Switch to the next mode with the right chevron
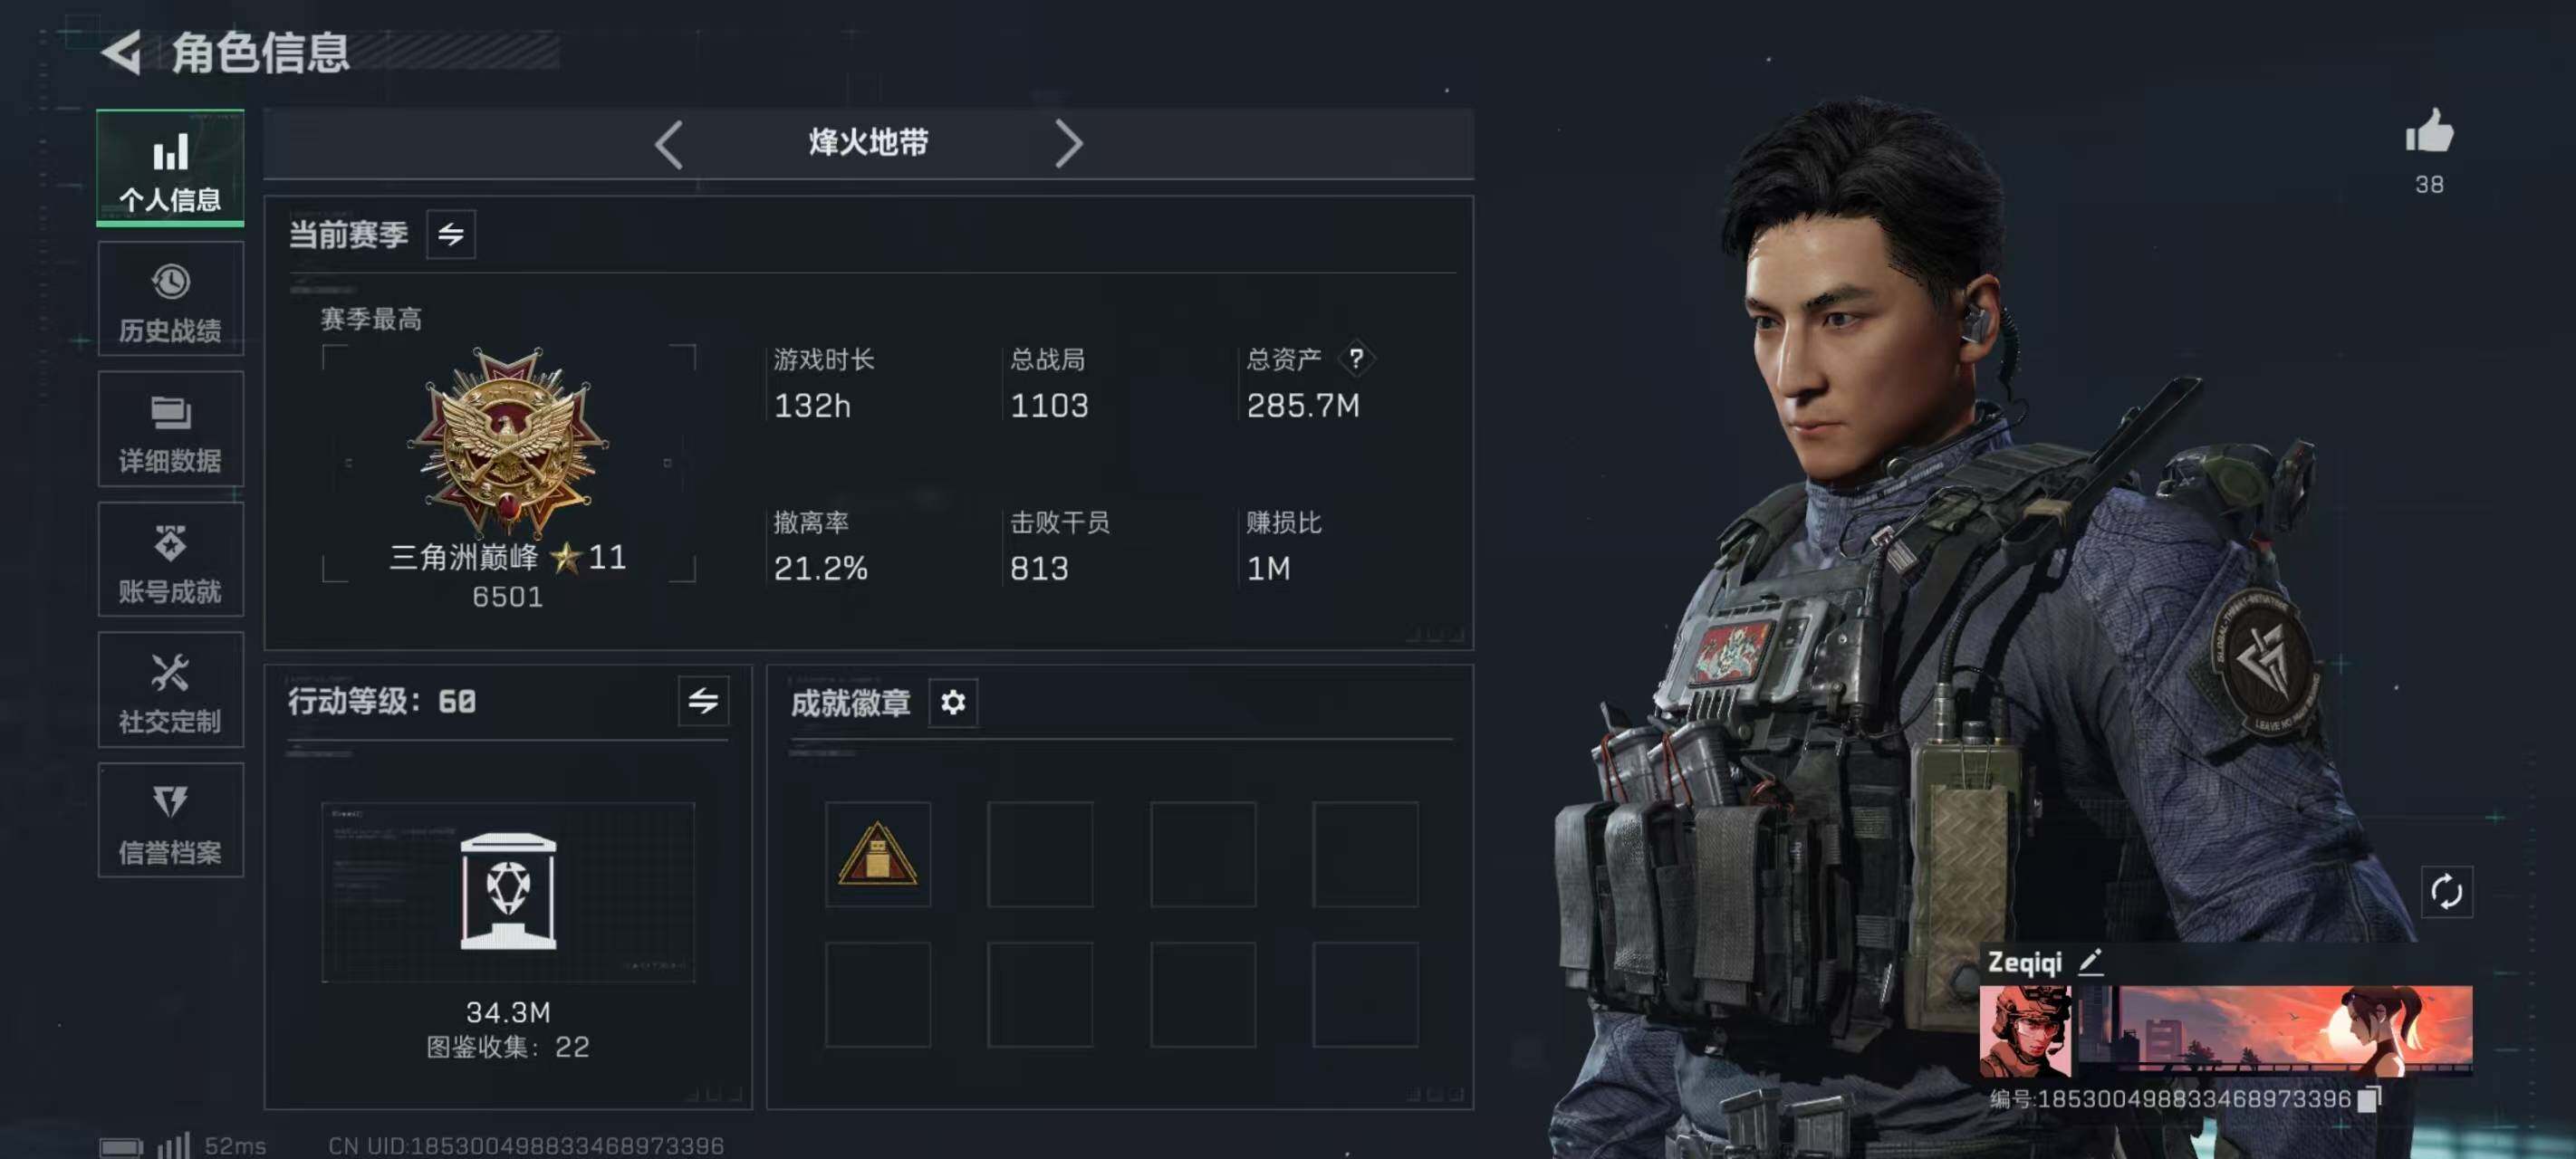 click(x=1069, y=144)
